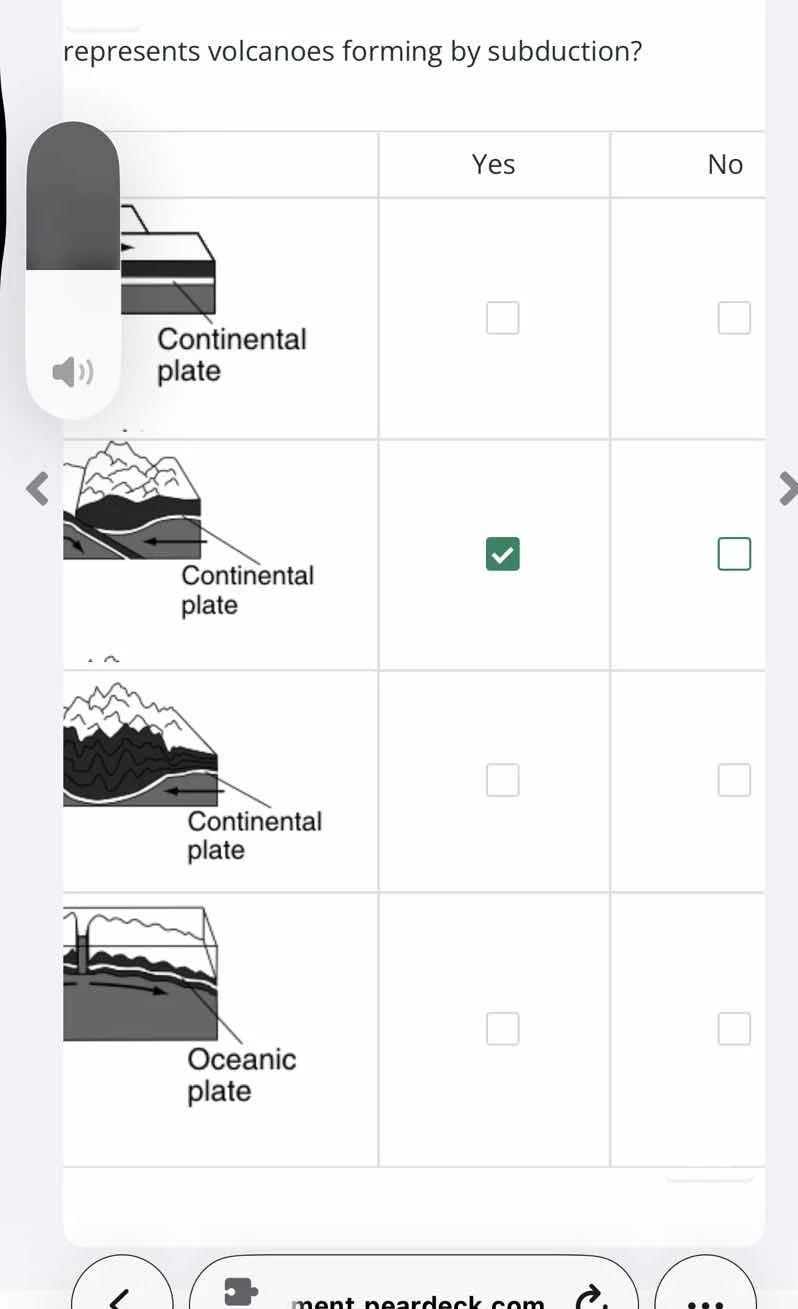
Task: Uncheck the selected Yes on the mountain diagram row
Action: [503, 554]
